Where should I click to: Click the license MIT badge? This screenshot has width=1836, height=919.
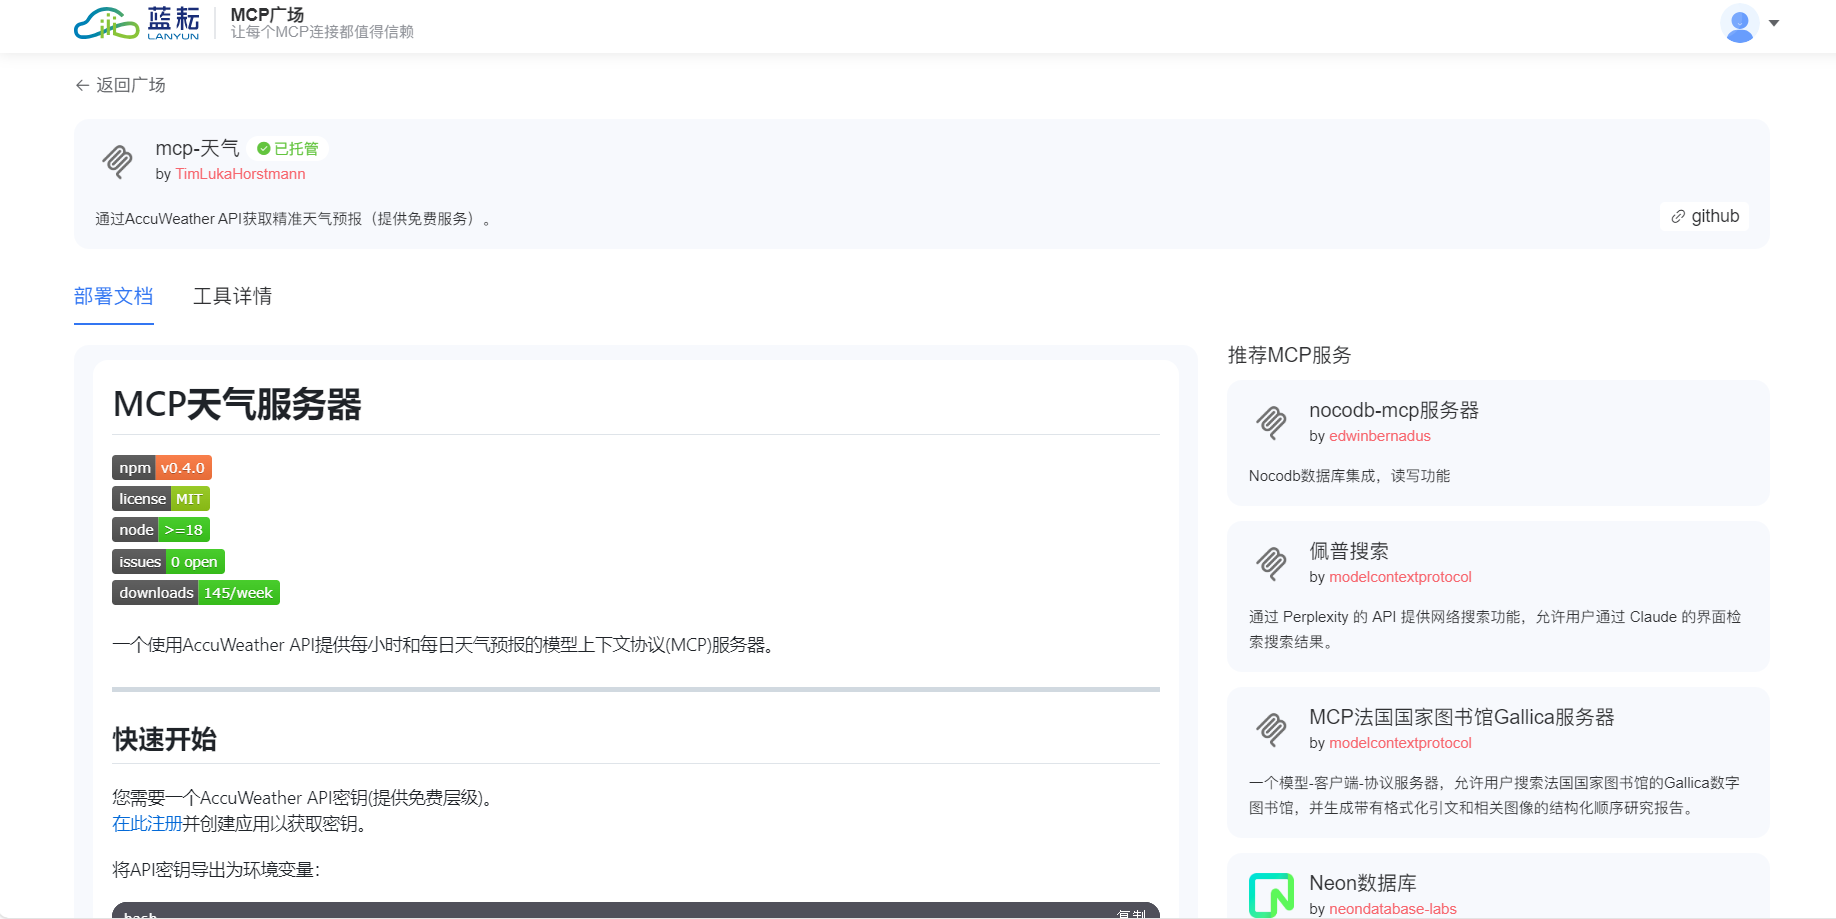[x=161, y=499]
